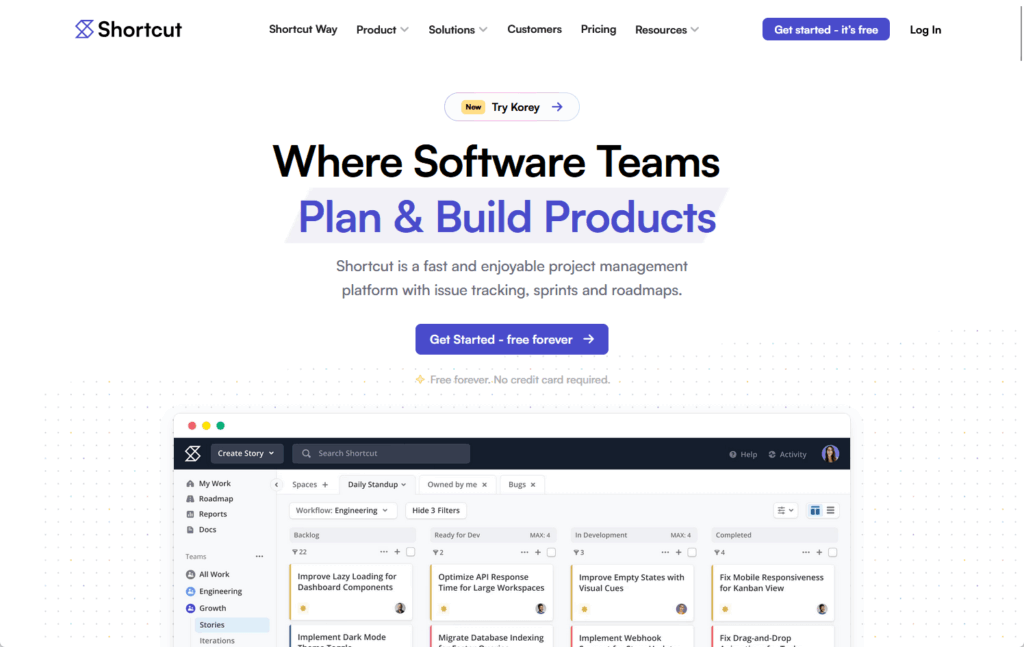Click Get Started - free forever button
Screen dimensions: 1024x647
511,339
